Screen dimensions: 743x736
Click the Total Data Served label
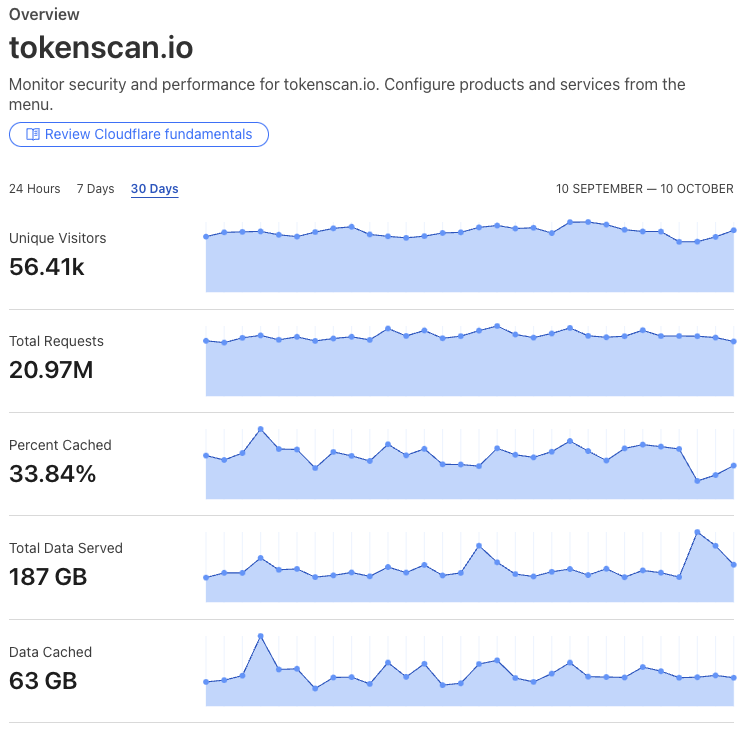click(66, 548)
